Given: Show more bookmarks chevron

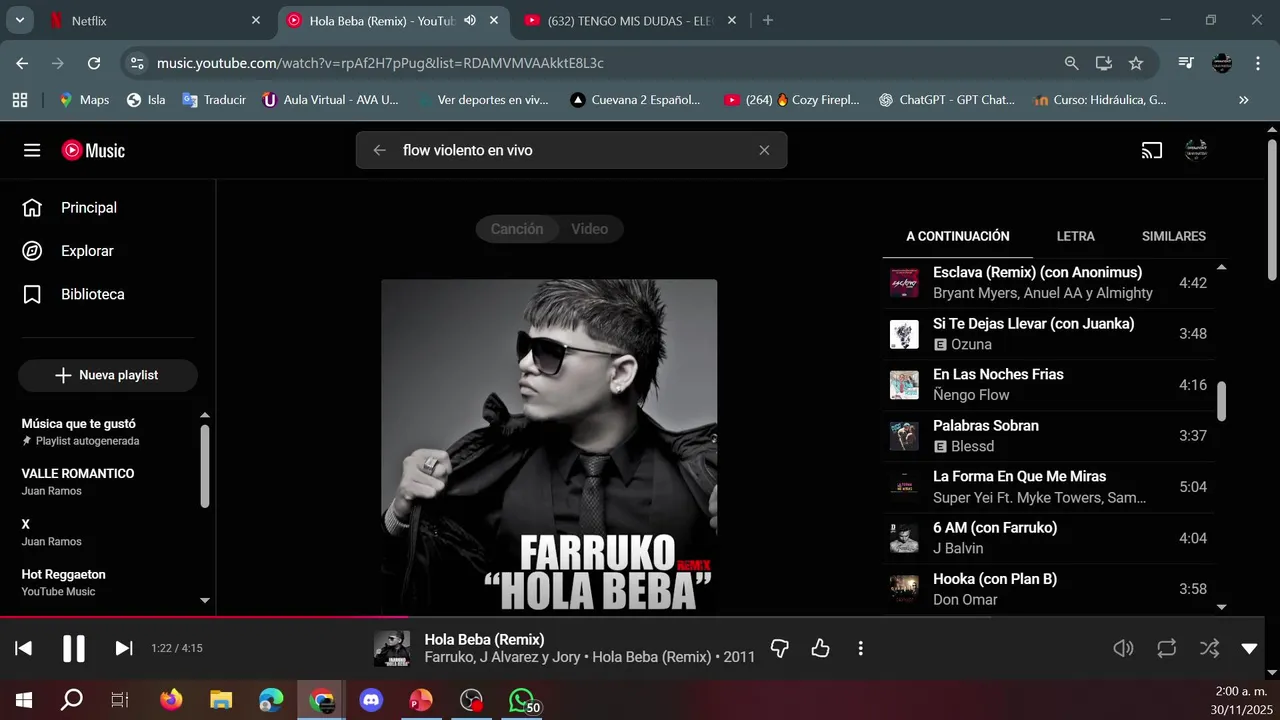Looking at the screenshot, I should (x=1244, y=100).
